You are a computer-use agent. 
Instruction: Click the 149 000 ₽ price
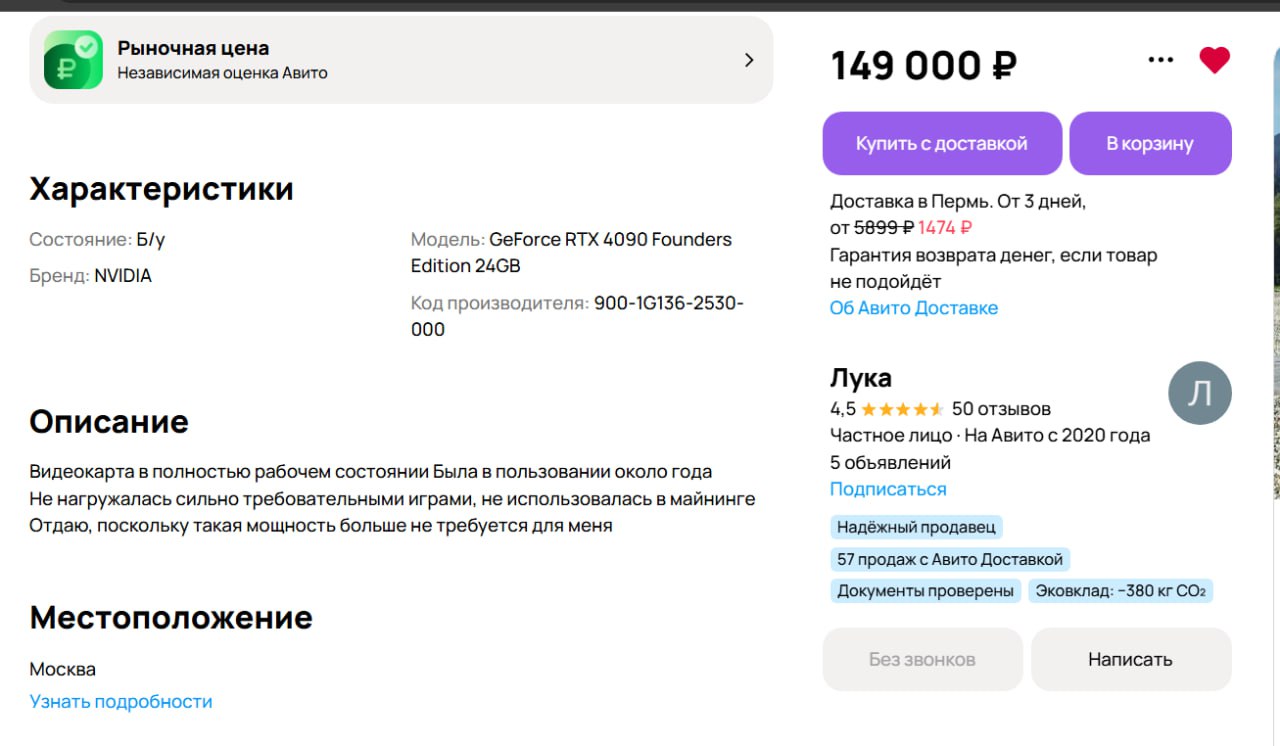point(924,66)
